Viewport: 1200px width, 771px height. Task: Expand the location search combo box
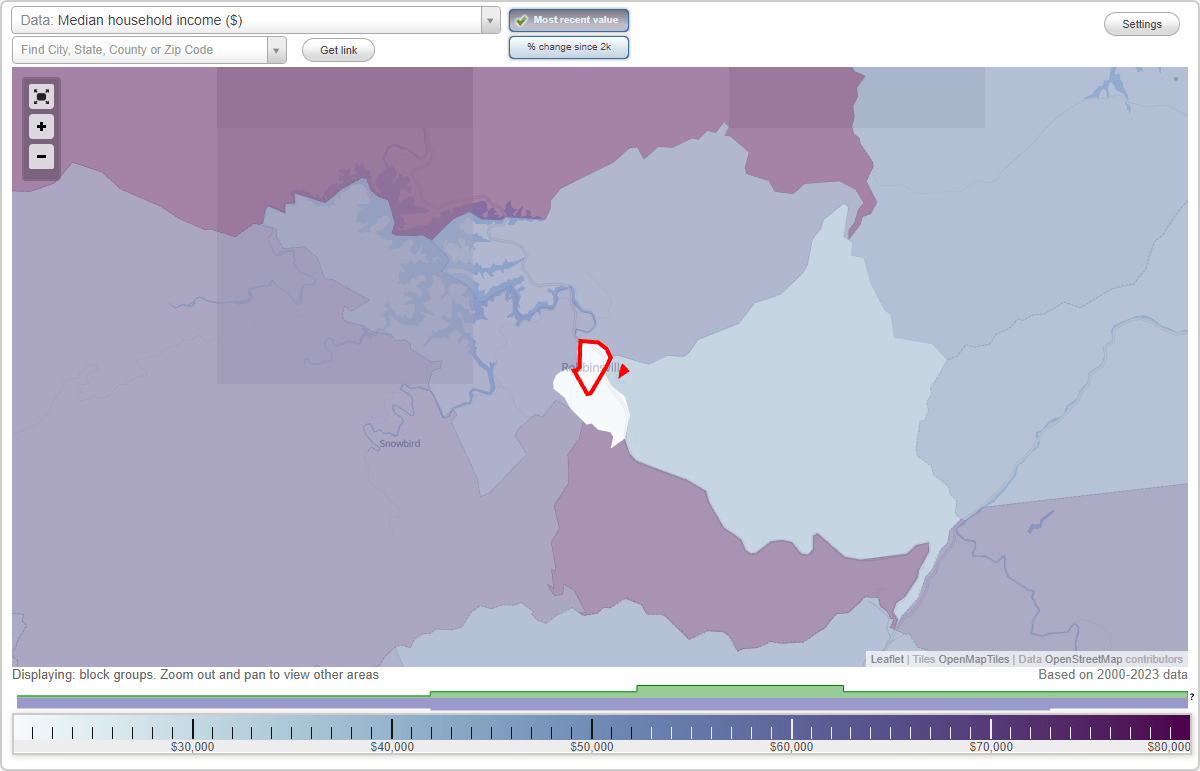click(277, 49)
